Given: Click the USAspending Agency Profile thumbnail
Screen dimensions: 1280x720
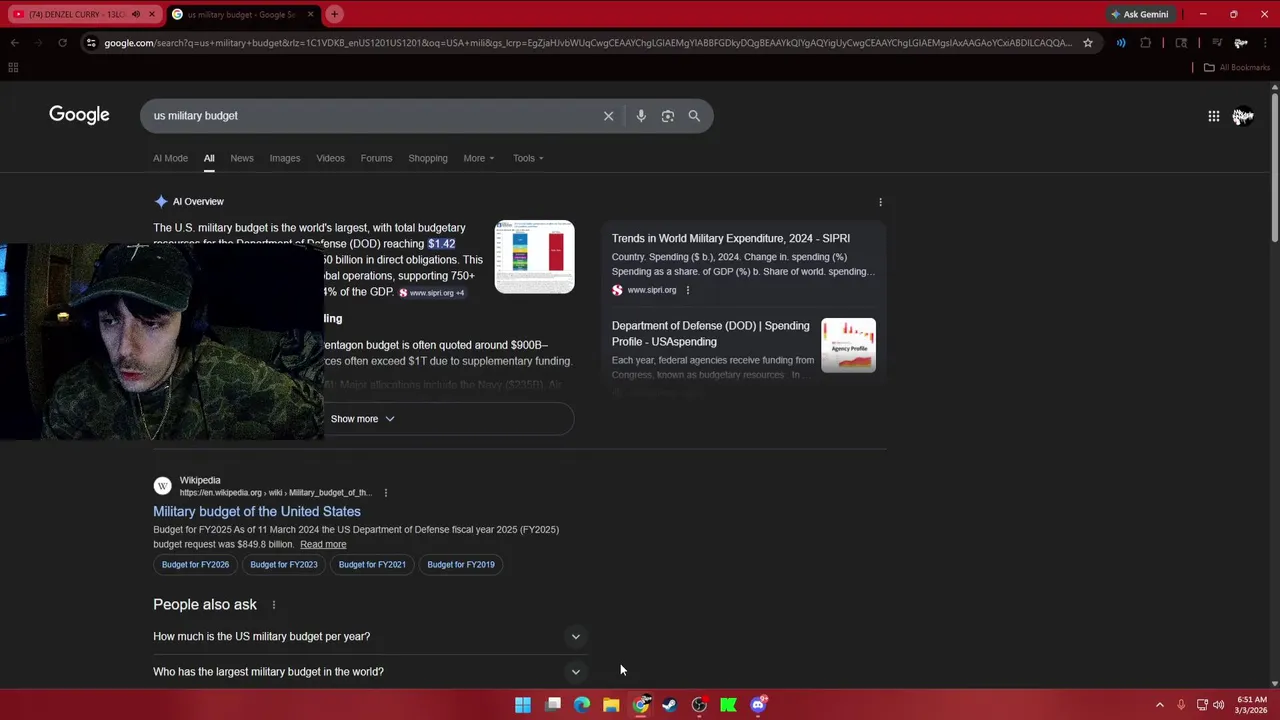Looking at the screenshot, I should pyautogui.click(x=848, y=345).
